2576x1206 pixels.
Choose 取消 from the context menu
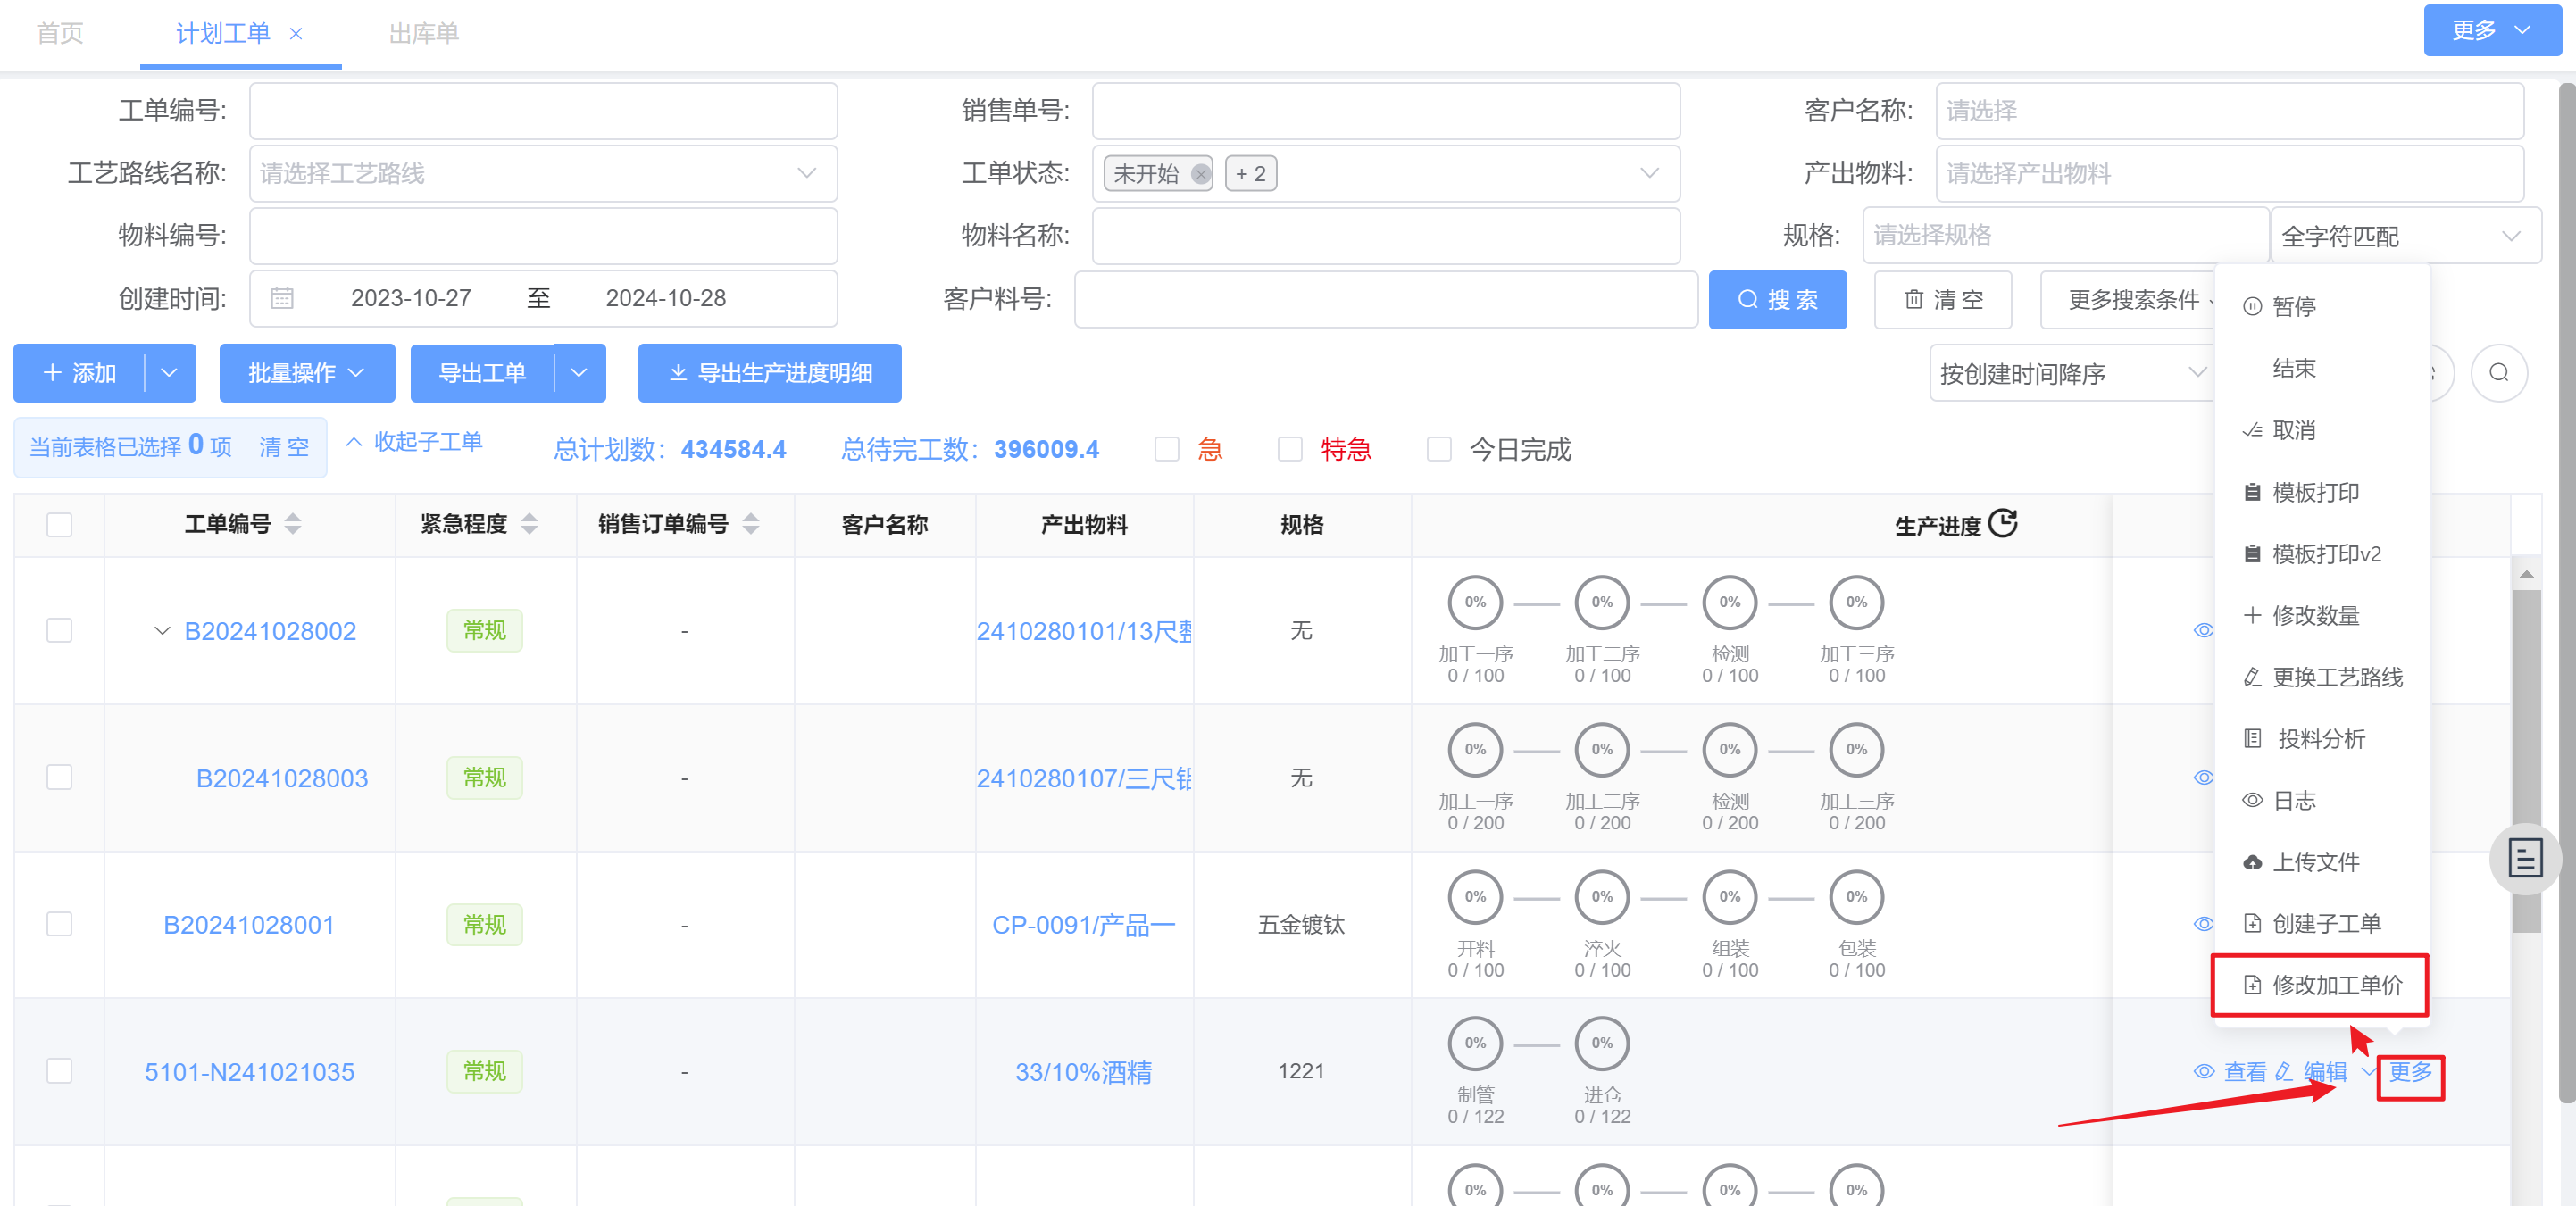click(x=2322, y=430)
